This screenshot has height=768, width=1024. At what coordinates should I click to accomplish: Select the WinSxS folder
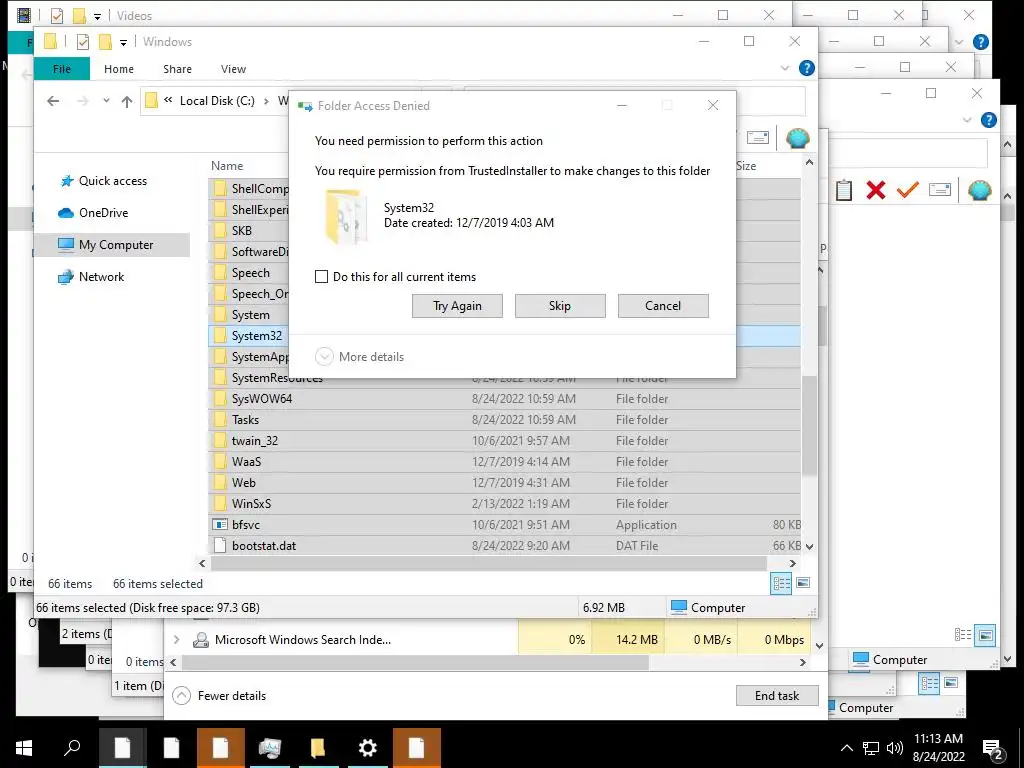point(504,504)
